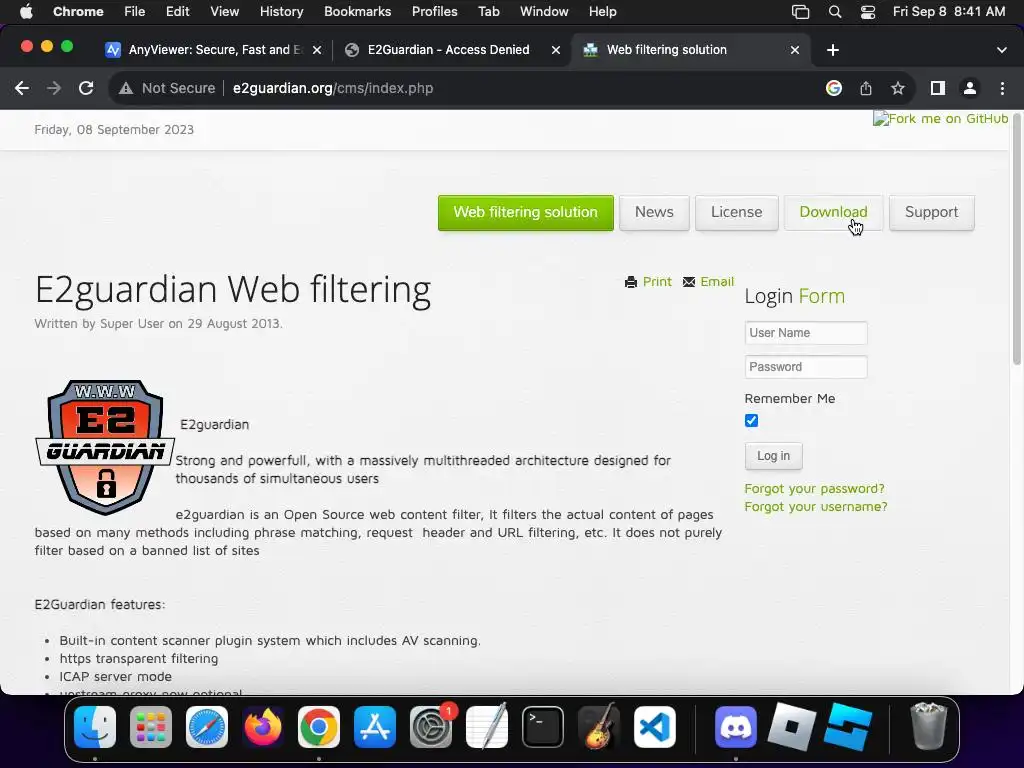Screen dimensions: 1024x768
Task: Bookmark this page with the star
Action: point(898,88)
